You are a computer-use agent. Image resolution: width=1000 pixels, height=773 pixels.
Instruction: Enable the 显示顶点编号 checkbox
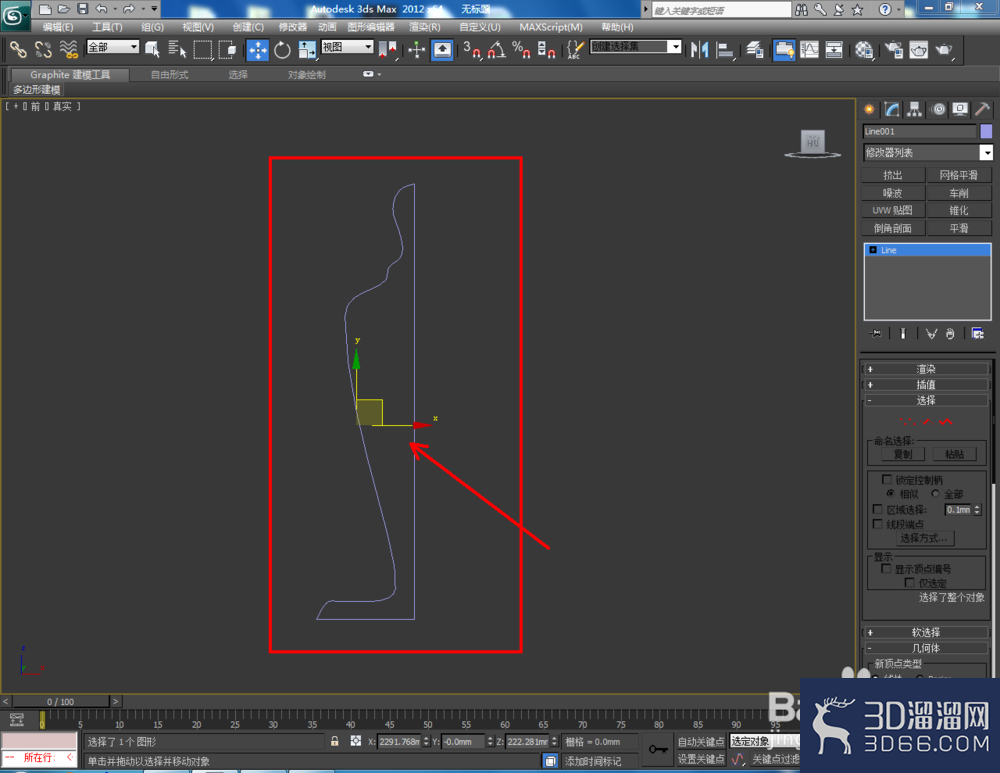pos(886,568)
